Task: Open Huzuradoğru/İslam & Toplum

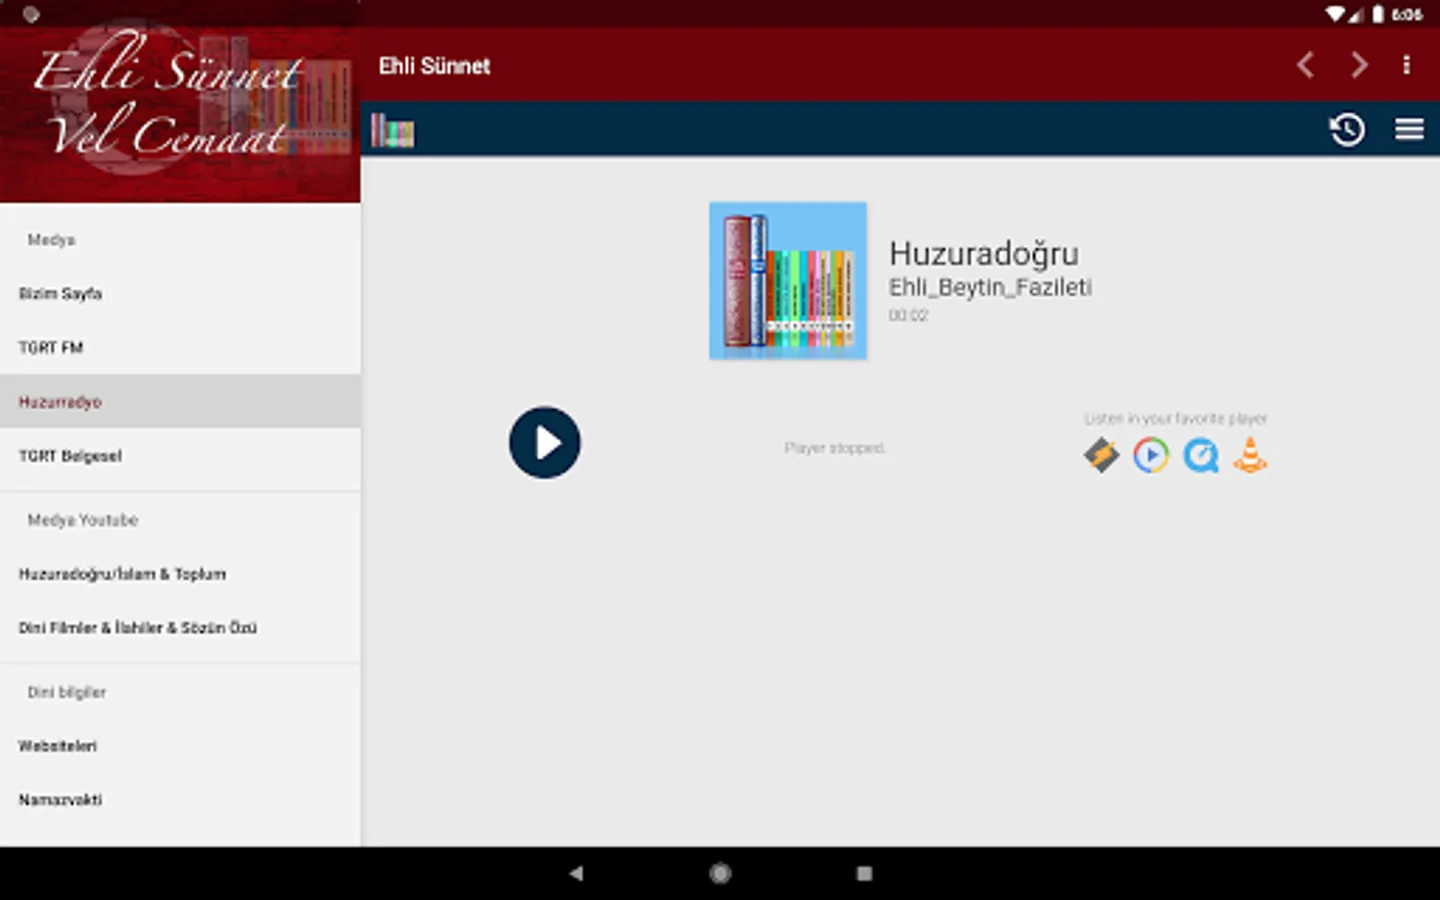Action: click(x=180, y=573)
